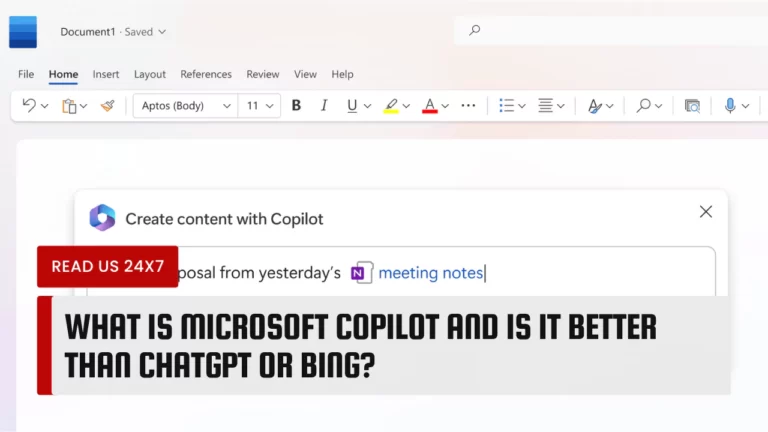The height and width of the screenshot is (432, 768).
Task: Open the meeting notes link
Action: click(x=431, y=273)
